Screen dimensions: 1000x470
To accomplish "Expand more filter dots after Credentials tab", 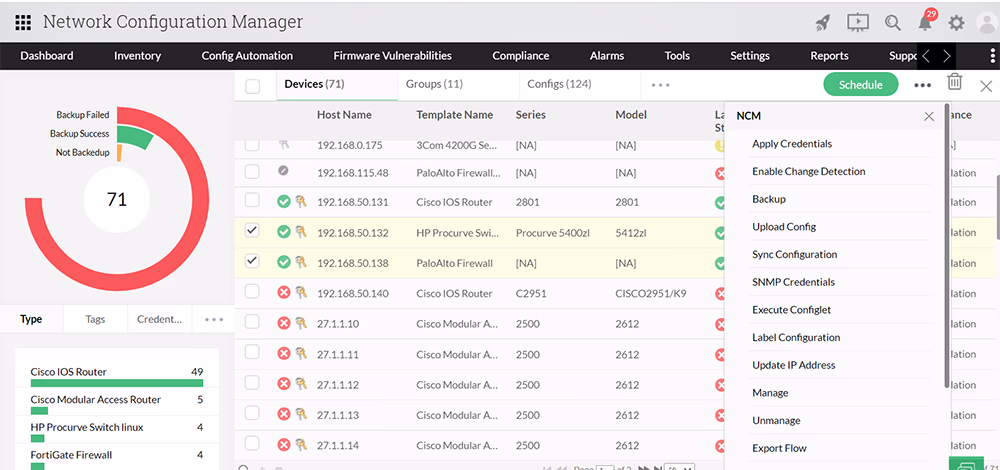I will 214,319.
